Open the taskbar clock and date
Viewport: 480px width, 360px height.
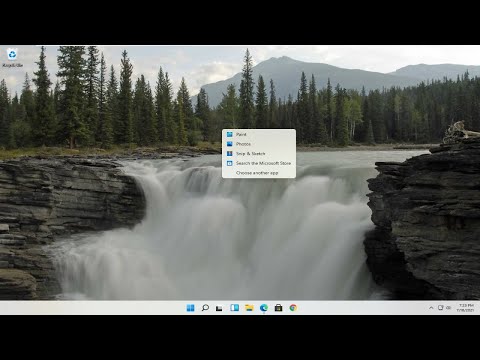(465, 308)
